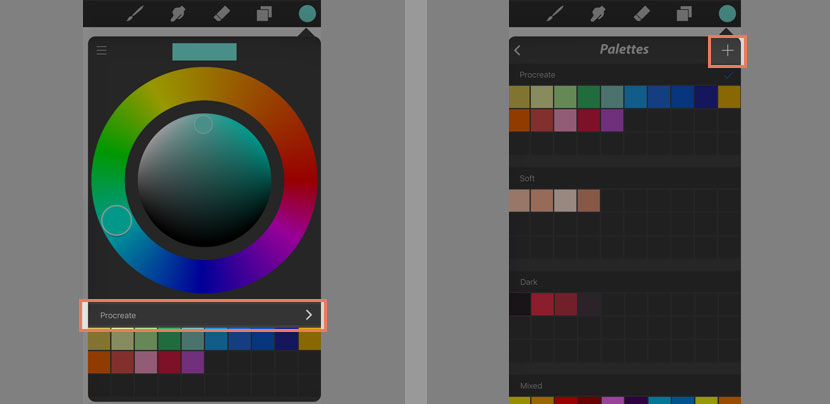
Task: Click the inner saturation brightness disc
Action: point(204,180)
